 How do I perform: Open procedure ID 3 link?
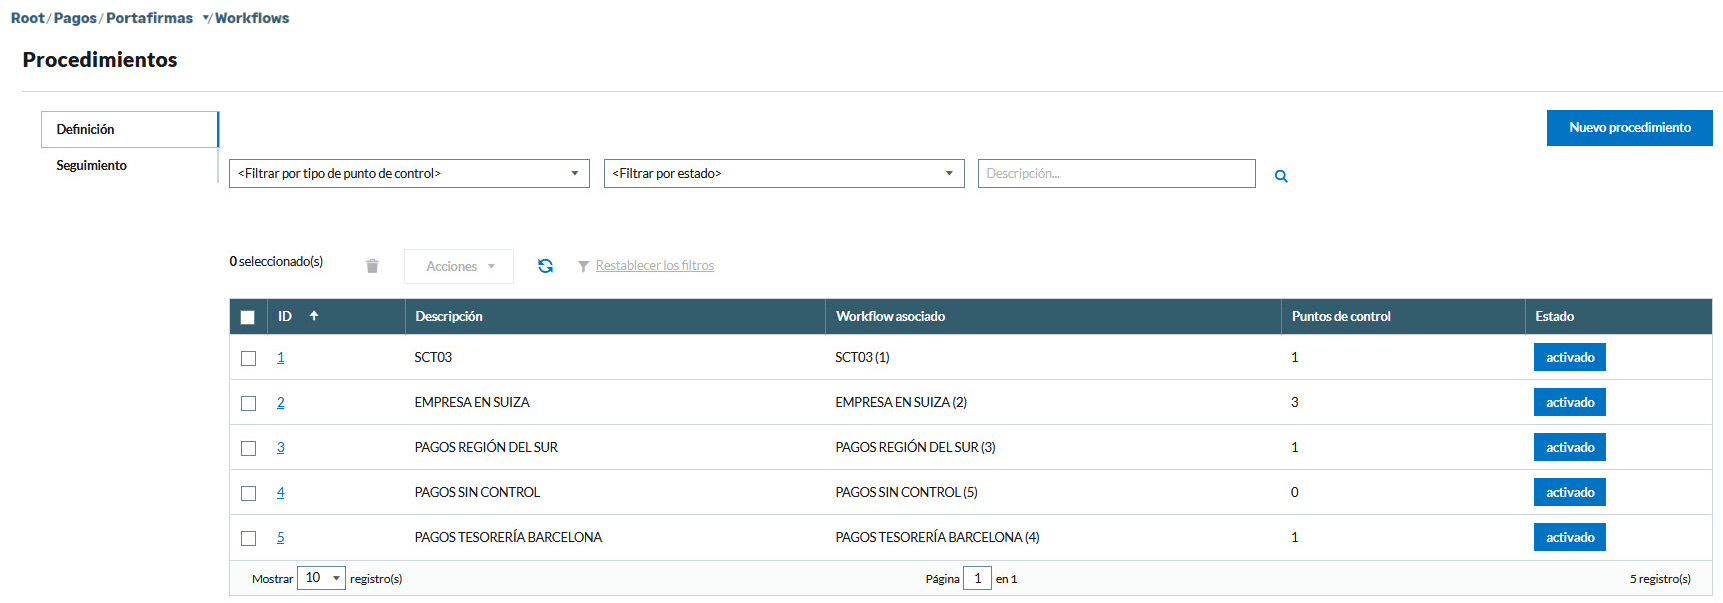click(x=280, y=448)
